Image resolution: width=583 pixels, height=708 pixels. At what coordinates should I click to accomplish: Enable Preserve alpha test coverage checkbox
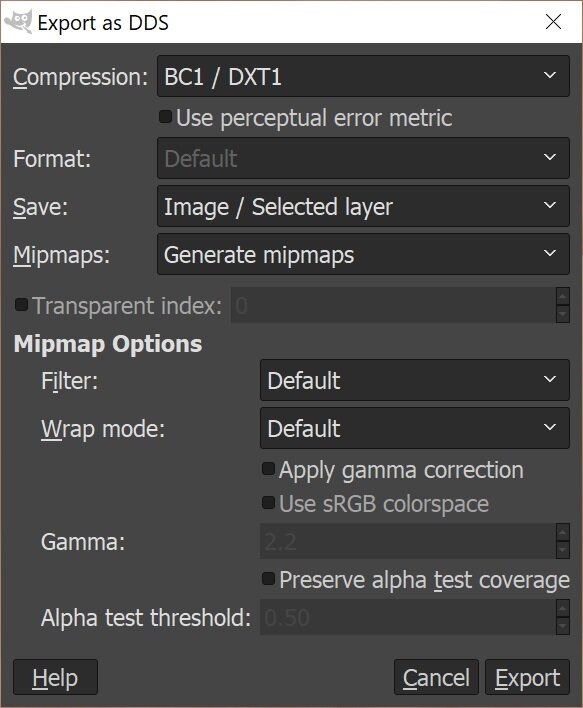268,578
